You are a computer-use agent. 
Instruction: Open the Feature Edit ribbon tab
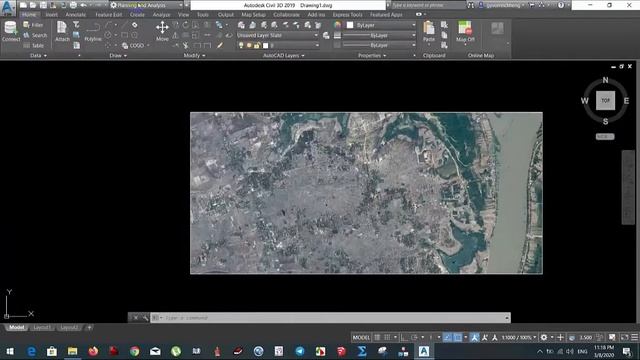(x=109, y=15)
